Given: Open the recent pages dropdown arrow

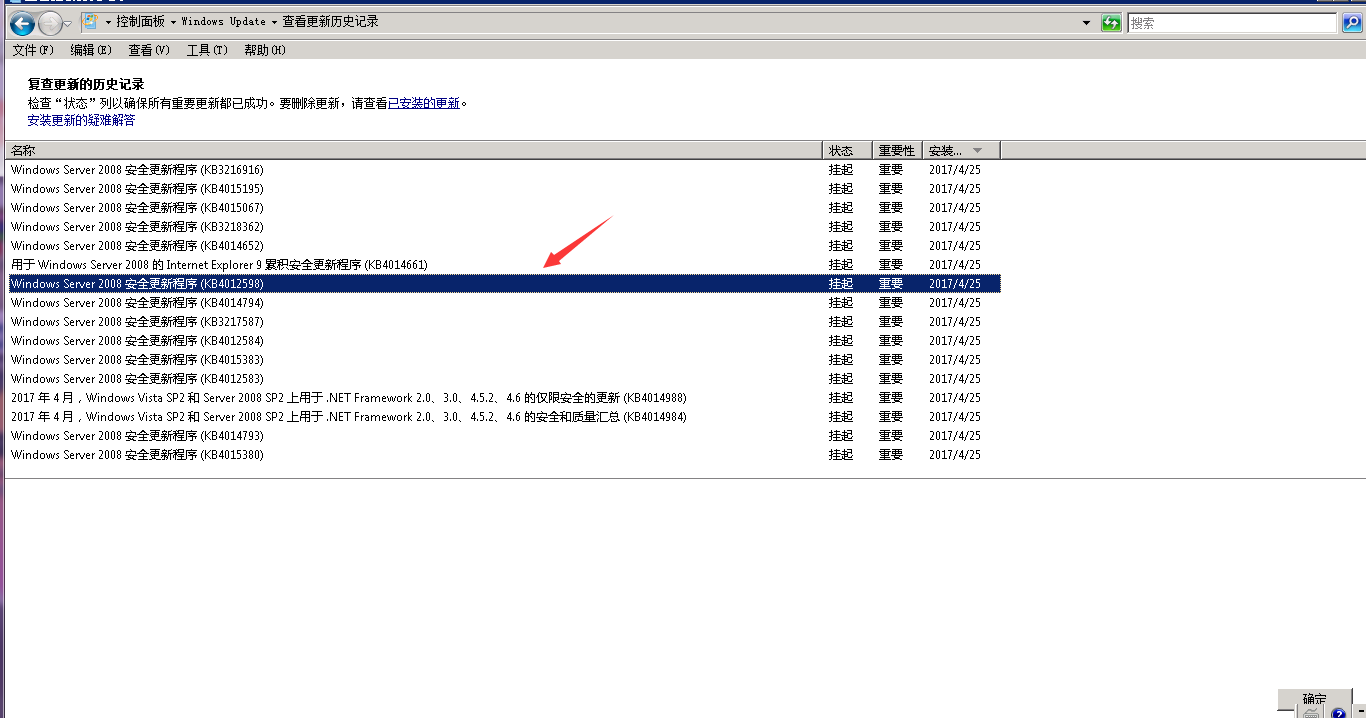Looking at the screenshot, I should pyautogui.click(x=68, y=23).
